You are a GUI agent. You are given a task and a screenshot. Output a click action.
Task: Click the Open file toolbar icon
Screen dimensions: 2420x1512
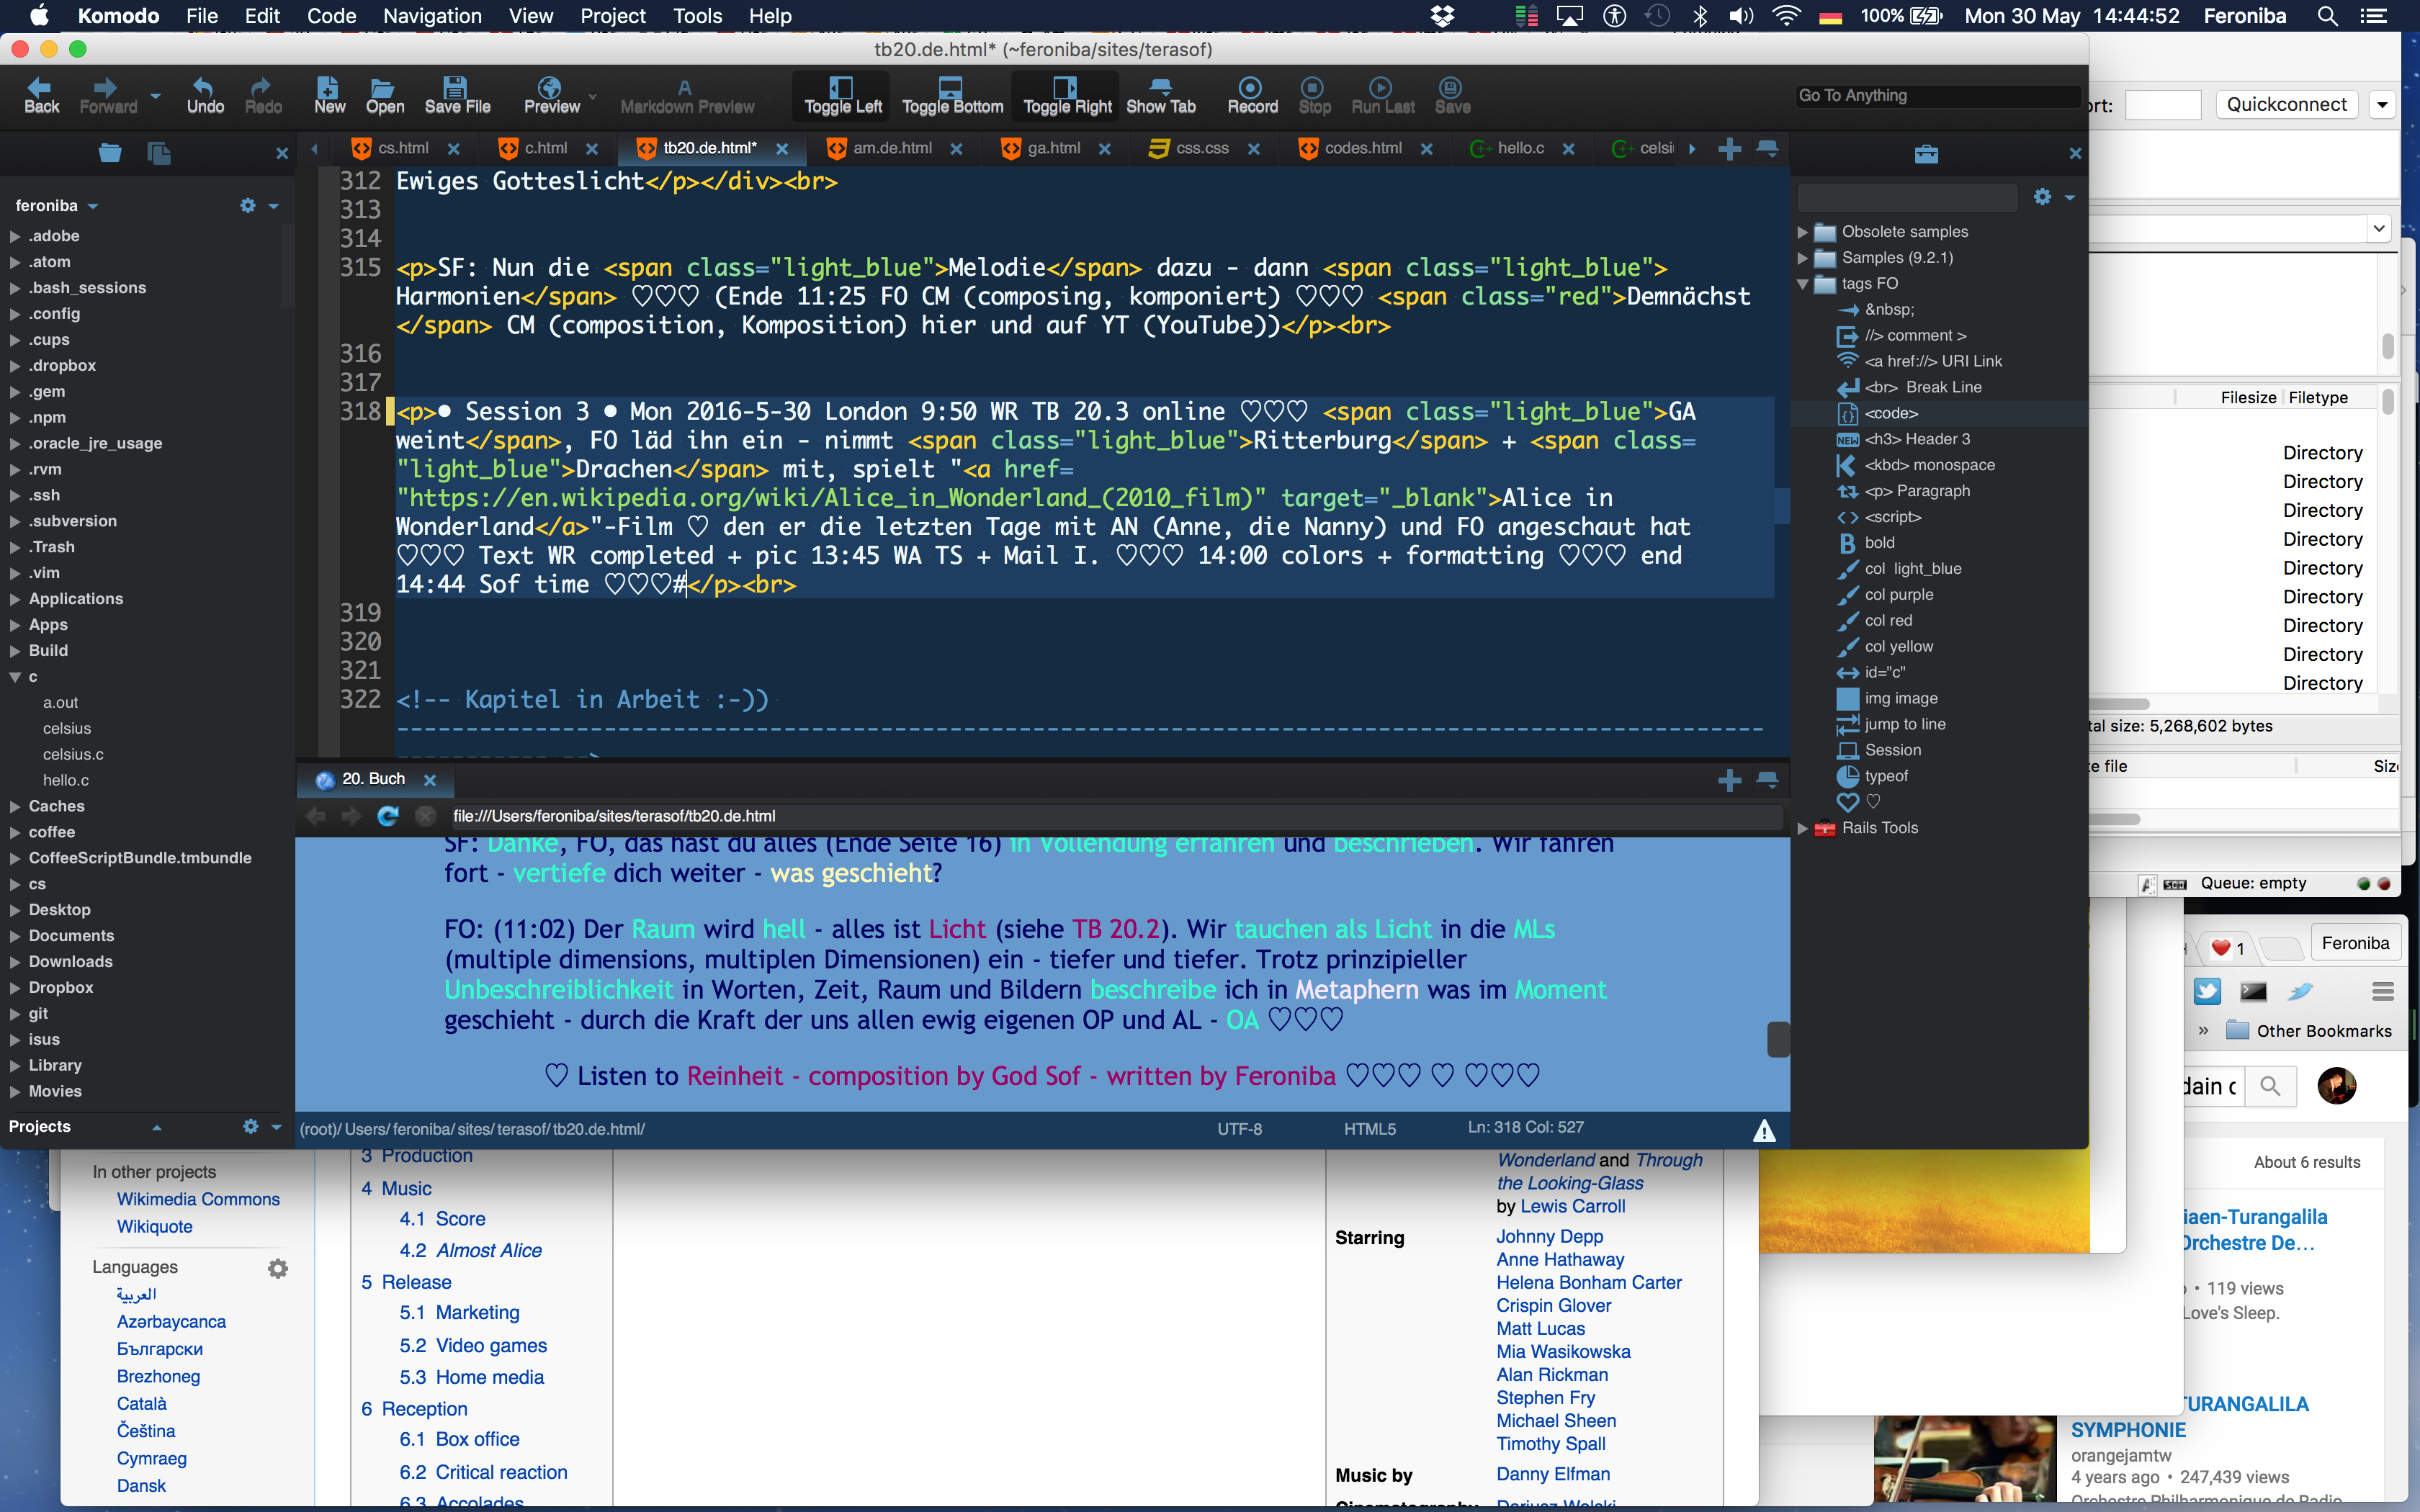coord(384,95)
